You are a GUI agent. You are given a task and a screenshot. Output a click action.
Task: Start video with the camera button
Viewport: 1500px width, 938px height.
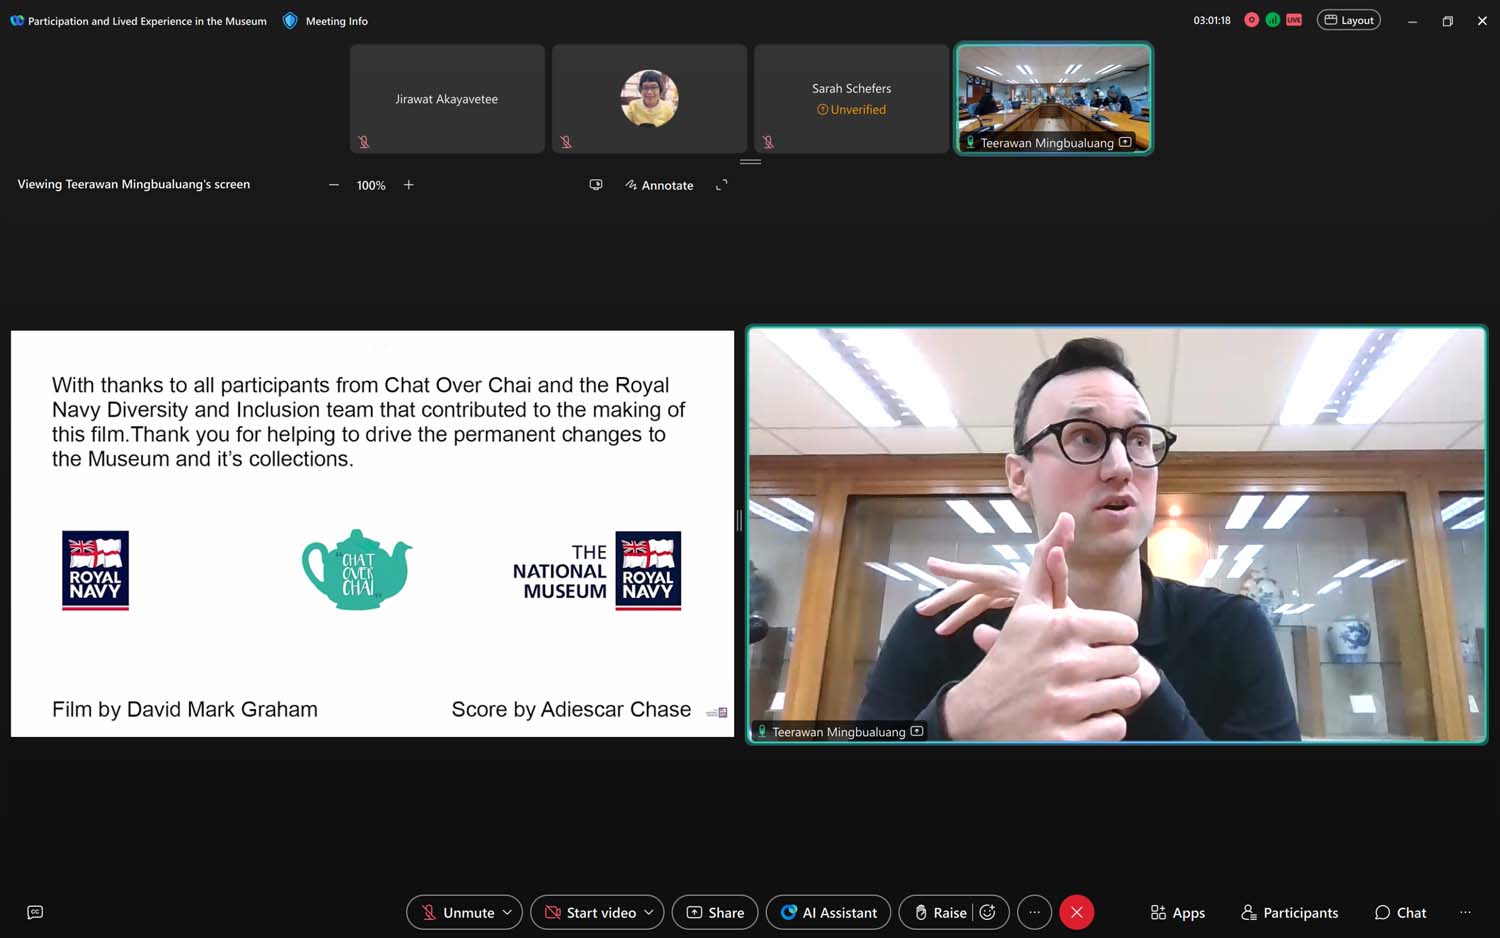[x=590, y=912]
